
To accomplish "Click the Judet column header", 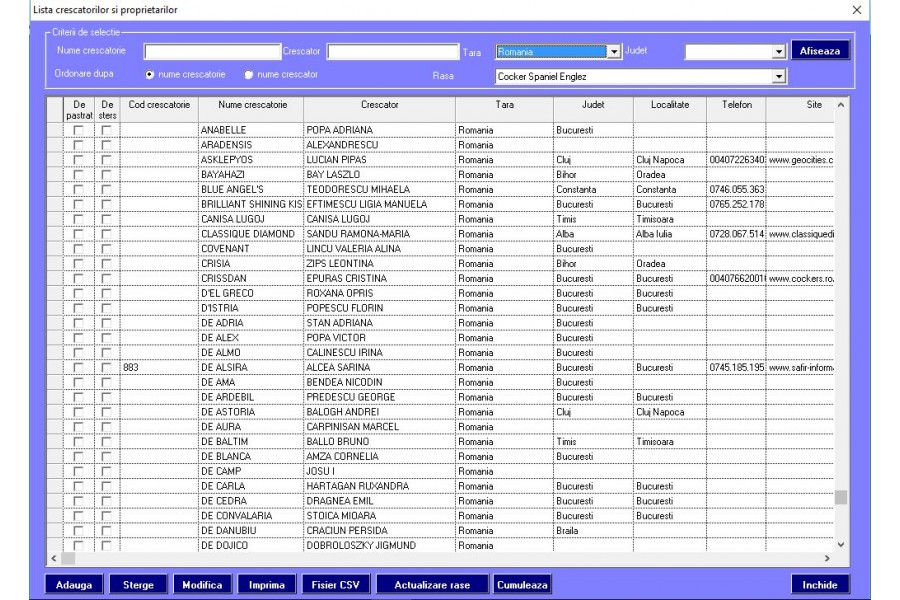I will [593, 110].
